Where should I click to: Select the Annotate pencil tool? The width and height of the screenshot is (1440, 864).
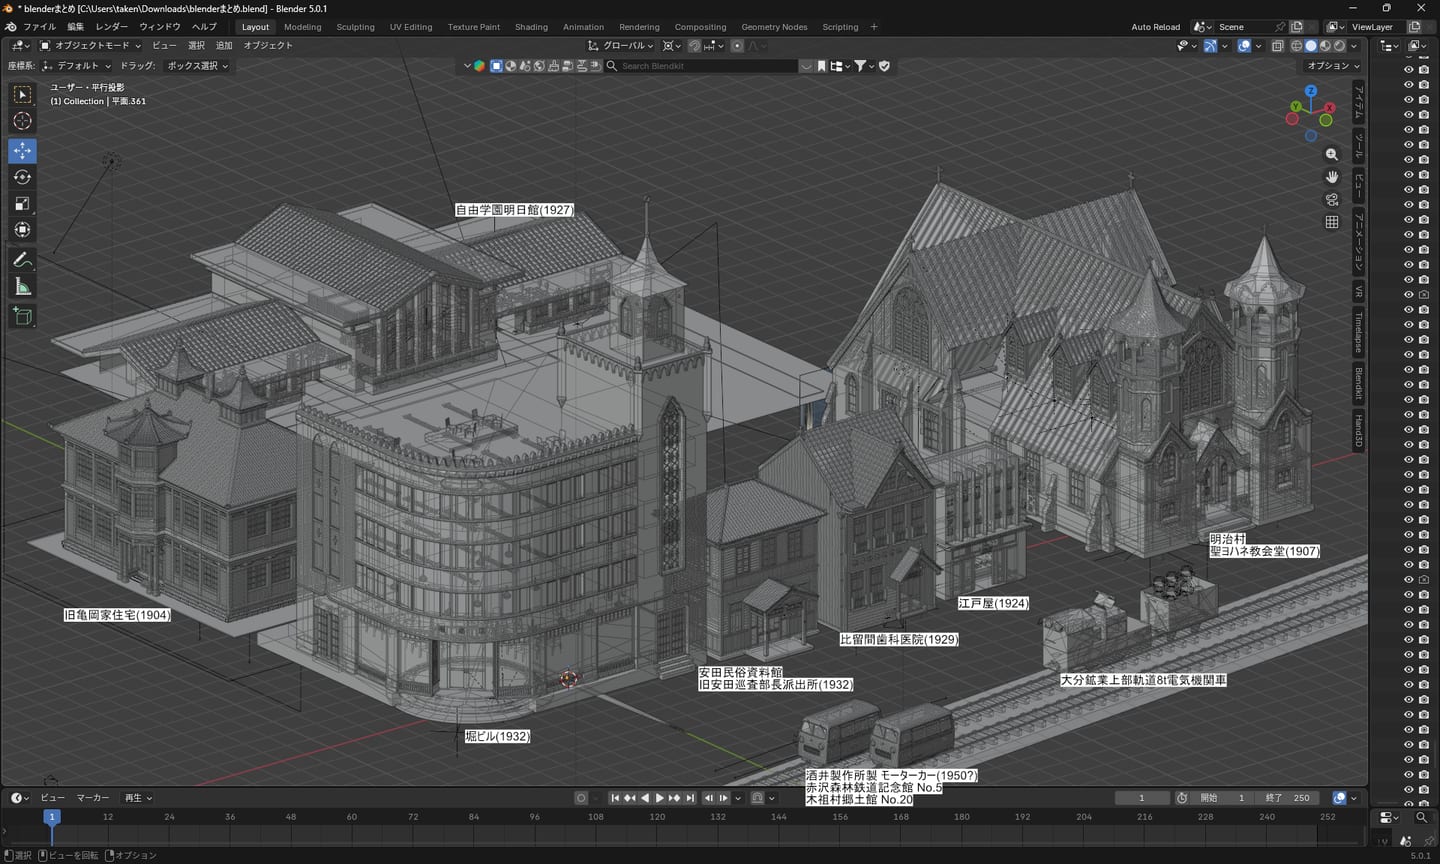pos(22,260)
